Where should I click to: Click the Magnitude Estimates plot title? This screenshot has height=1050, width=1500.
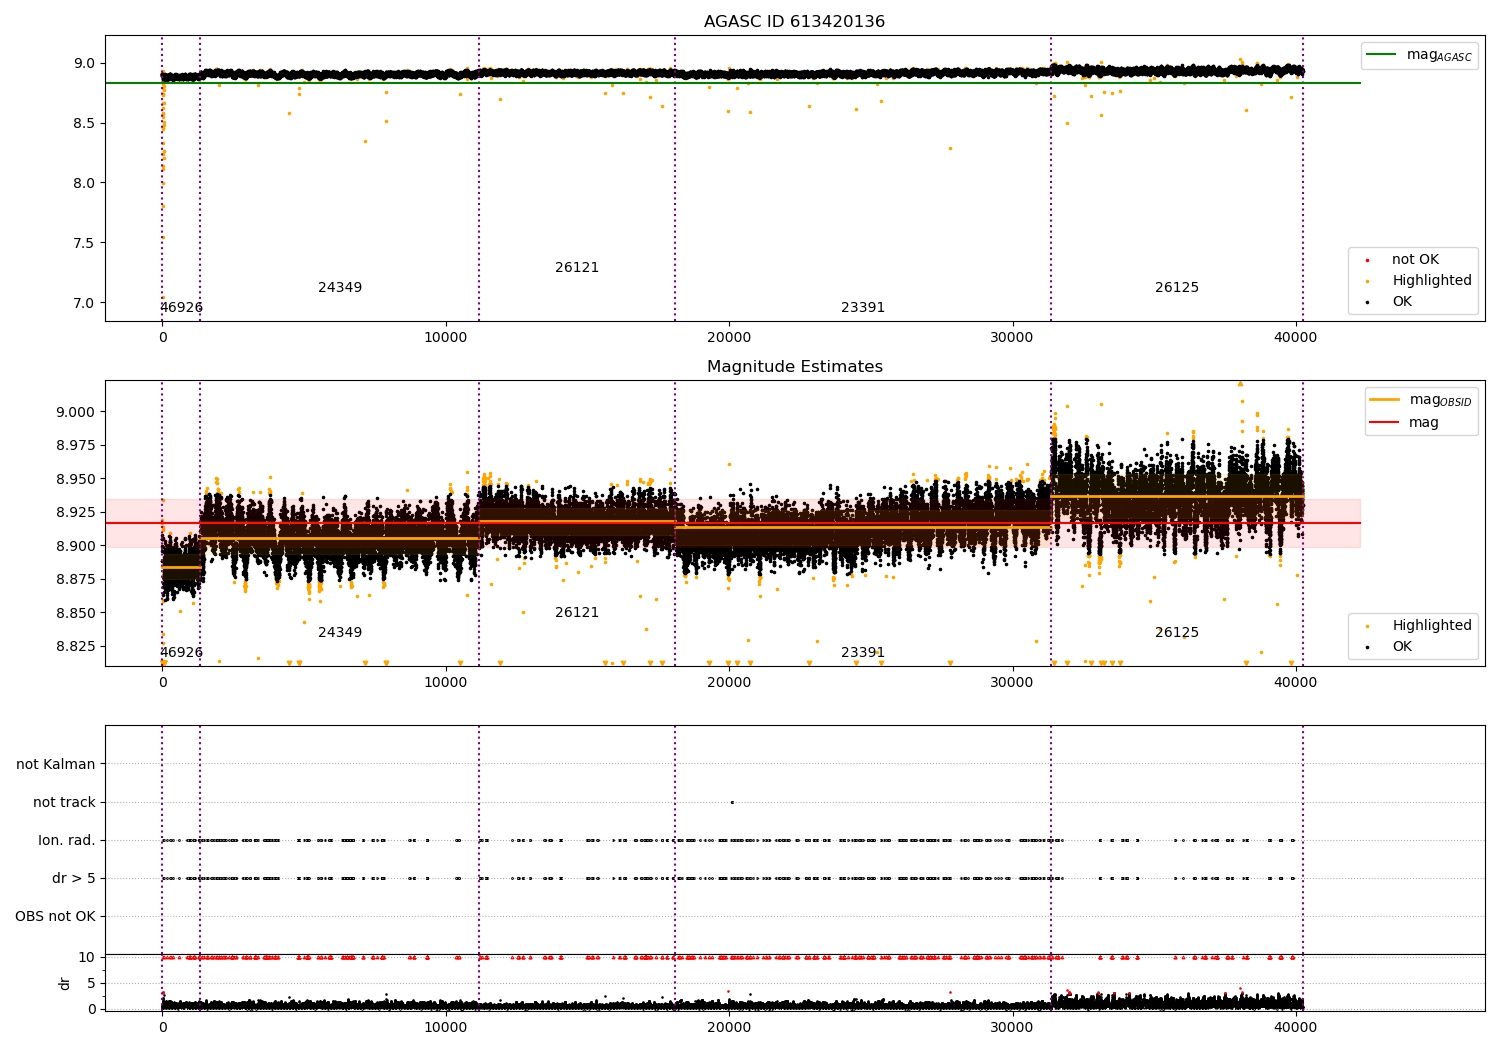pos(794,367)
